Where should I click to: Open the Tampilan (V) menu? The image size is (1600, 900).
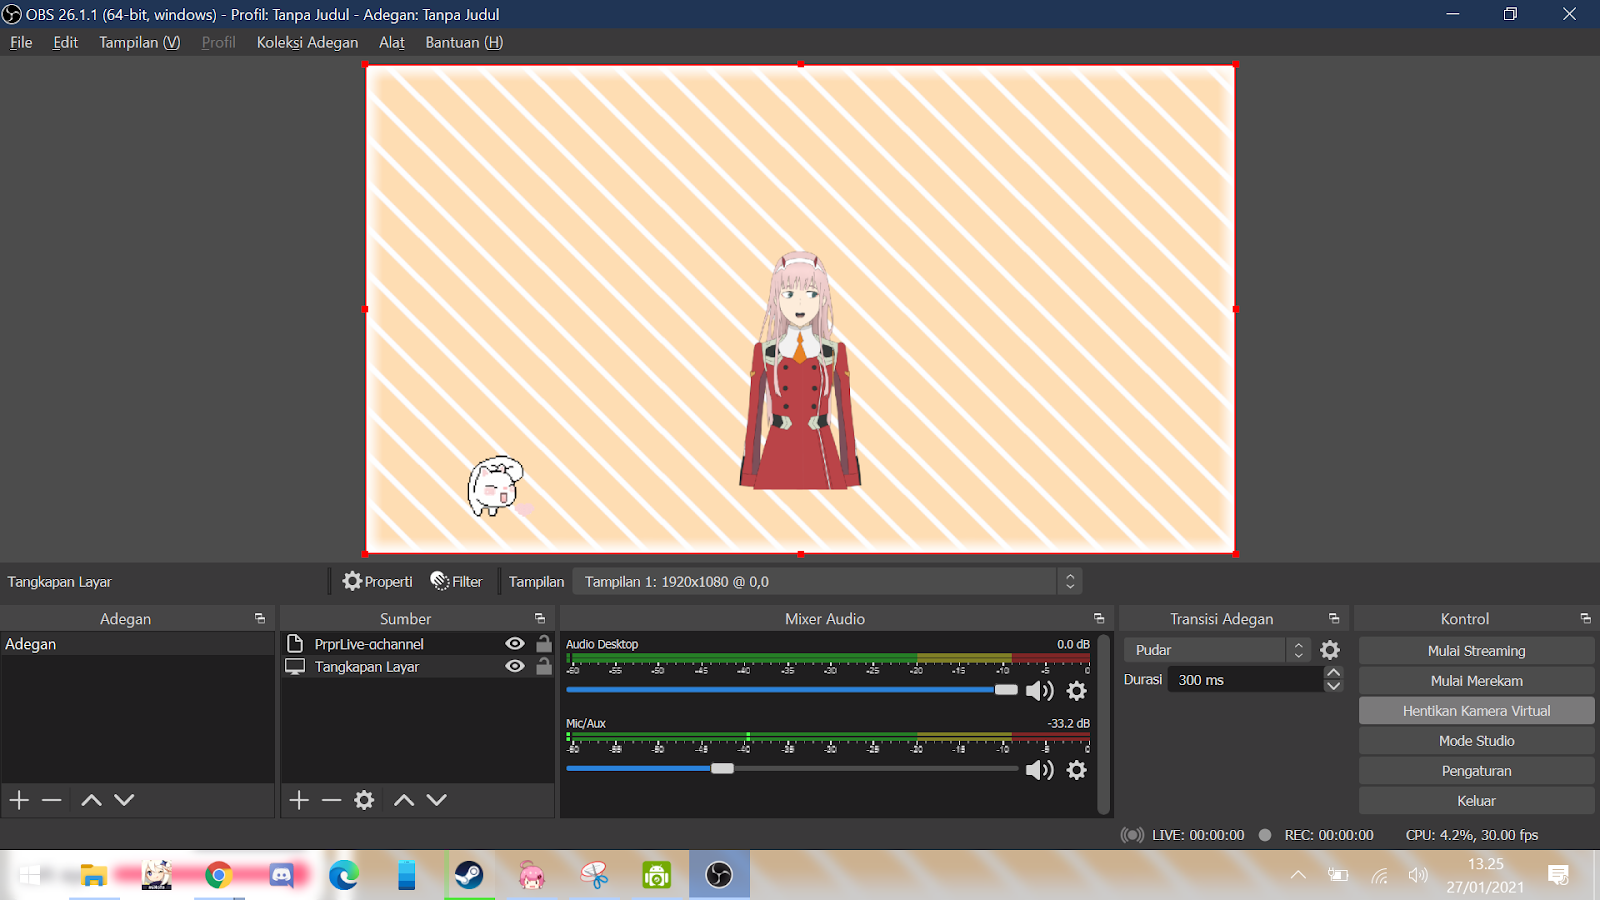(140, 42)
